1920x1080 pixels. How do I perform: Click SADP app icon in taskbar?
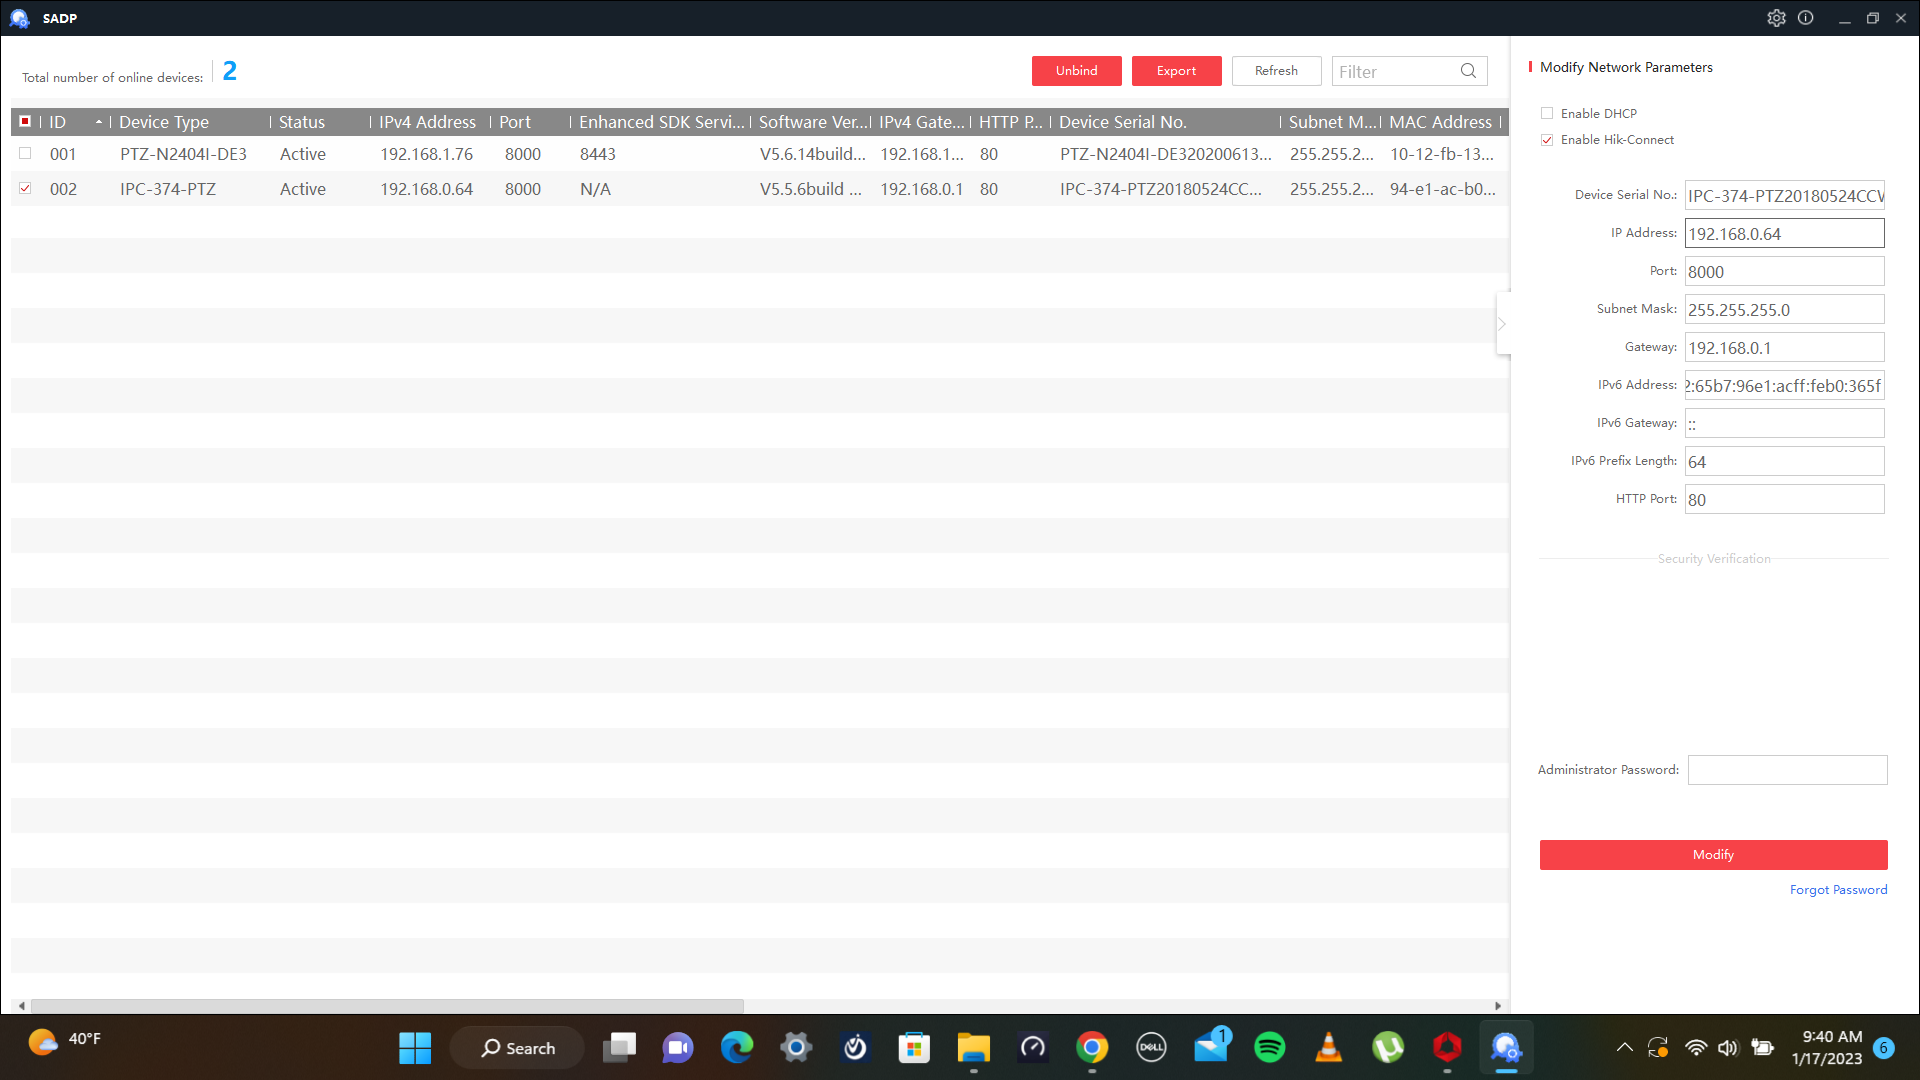pyautogui.click(x=1506, y=1047)
